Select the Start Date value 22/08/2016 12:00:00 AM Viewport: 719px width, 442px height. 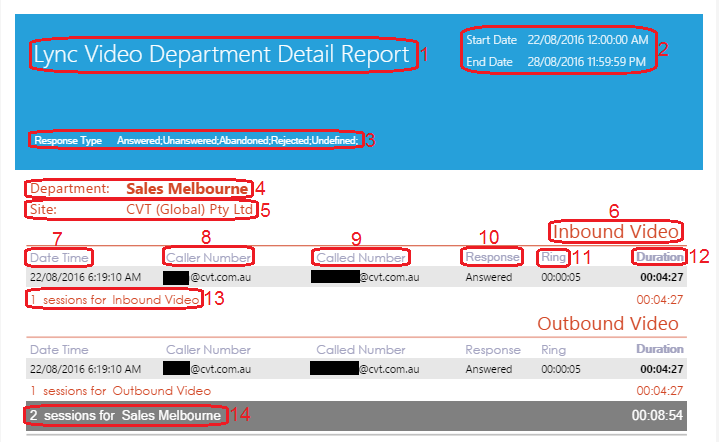[x=587, y=40]
